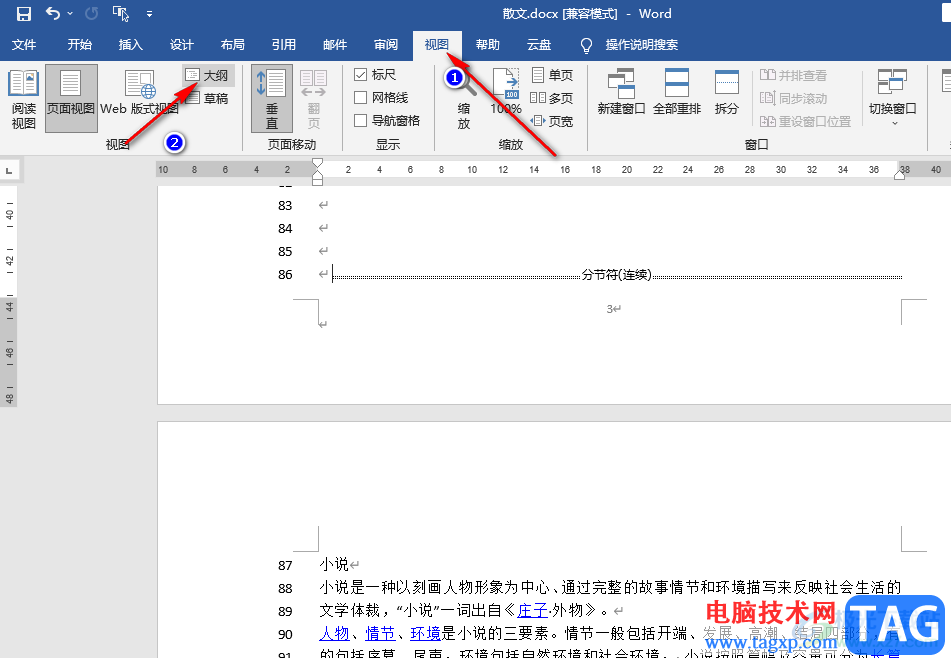Viewport: 951px width, 658px height.
Task: Click the vertical ruler on the left
Action: 9,295
